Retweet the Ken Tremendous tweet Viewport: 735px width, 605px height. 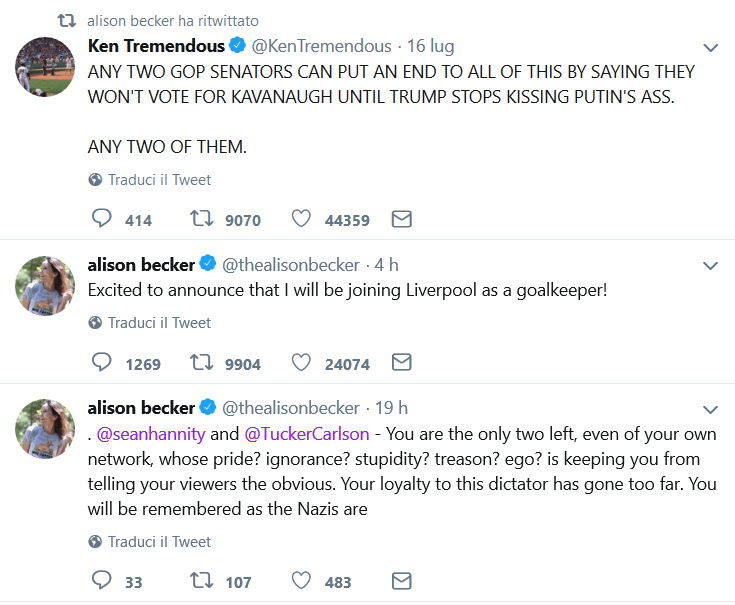click(x=200, y=219)
